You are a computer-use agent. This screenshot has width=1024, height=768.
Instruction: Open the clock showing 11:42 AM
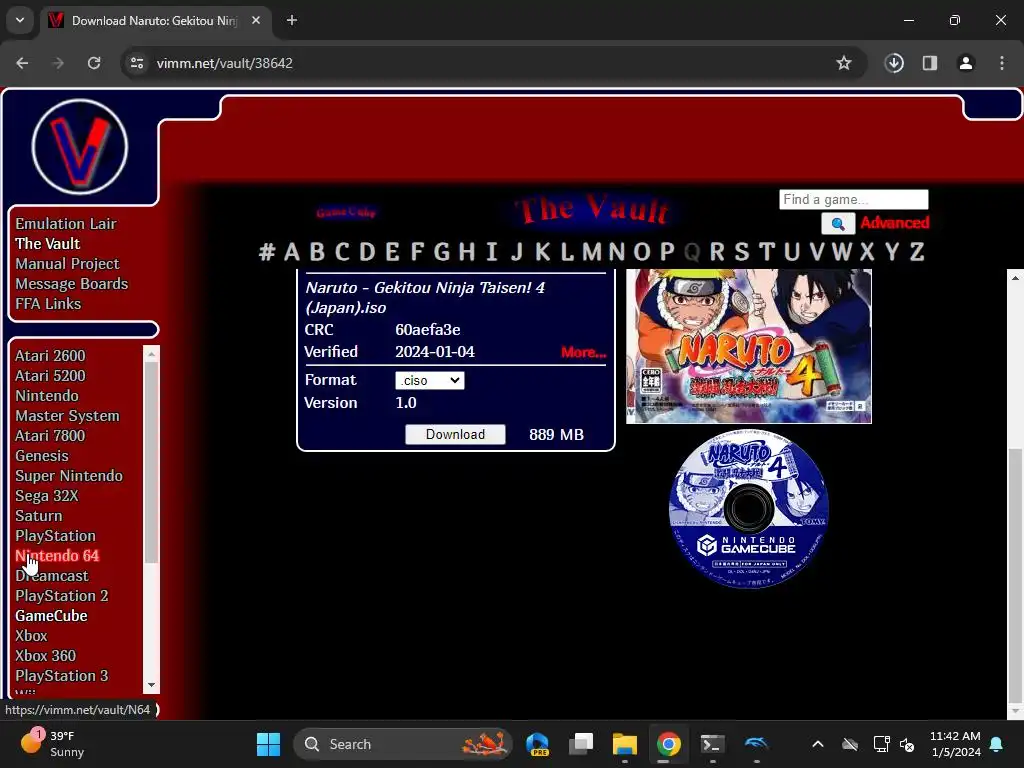click(955, 744)
